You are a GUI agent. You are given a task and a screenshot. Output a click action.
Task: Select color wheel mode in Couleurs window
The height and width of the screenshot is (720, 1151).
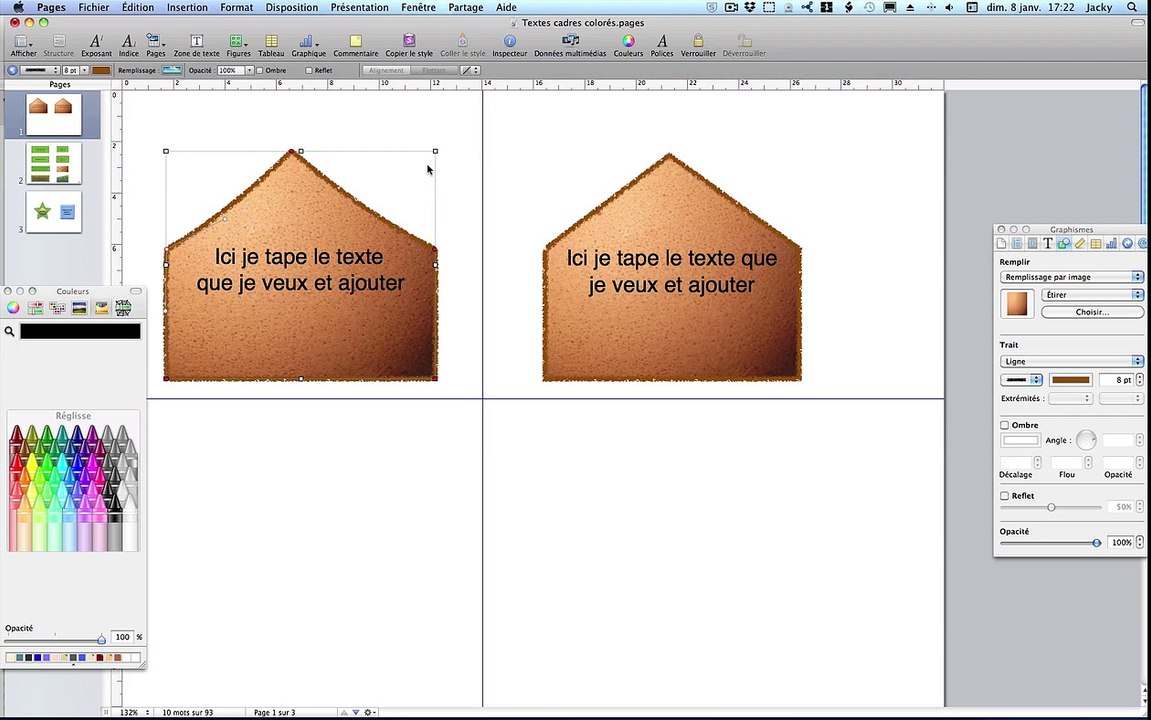pyautogui.click(x=13, y=308)
